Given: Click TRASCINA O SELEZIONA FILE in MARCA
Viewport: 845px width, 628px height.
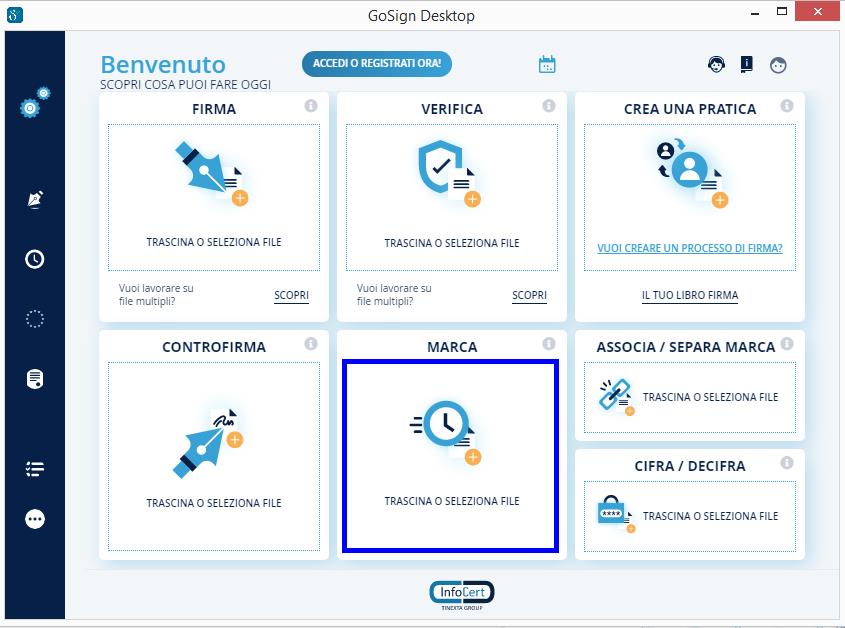Looking at the screenshot, I should [x=452, y=501].
